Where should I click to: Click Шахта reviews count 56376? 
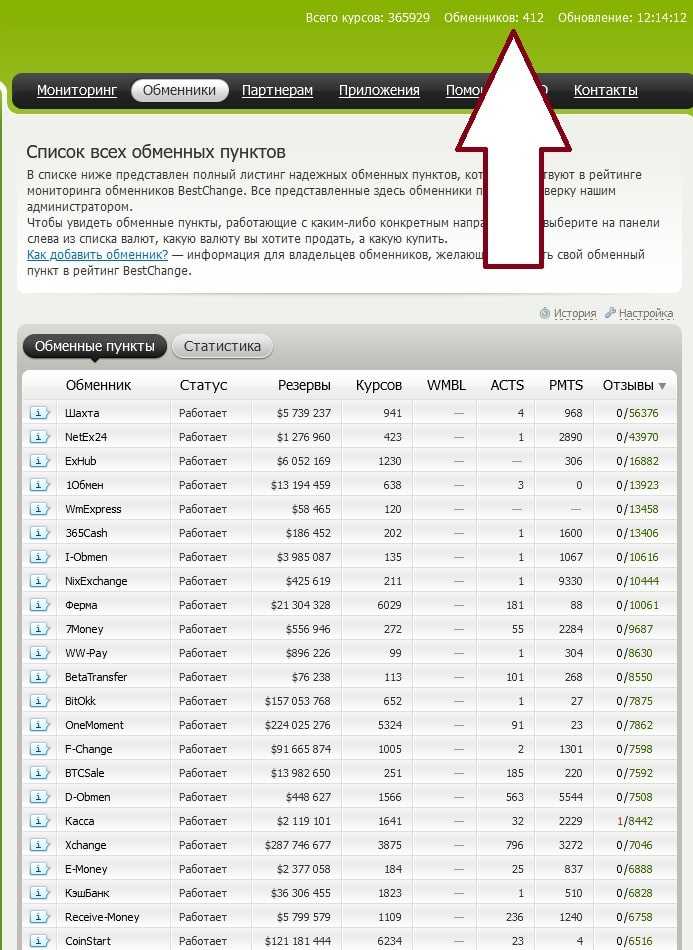click(x=643, y=413)
